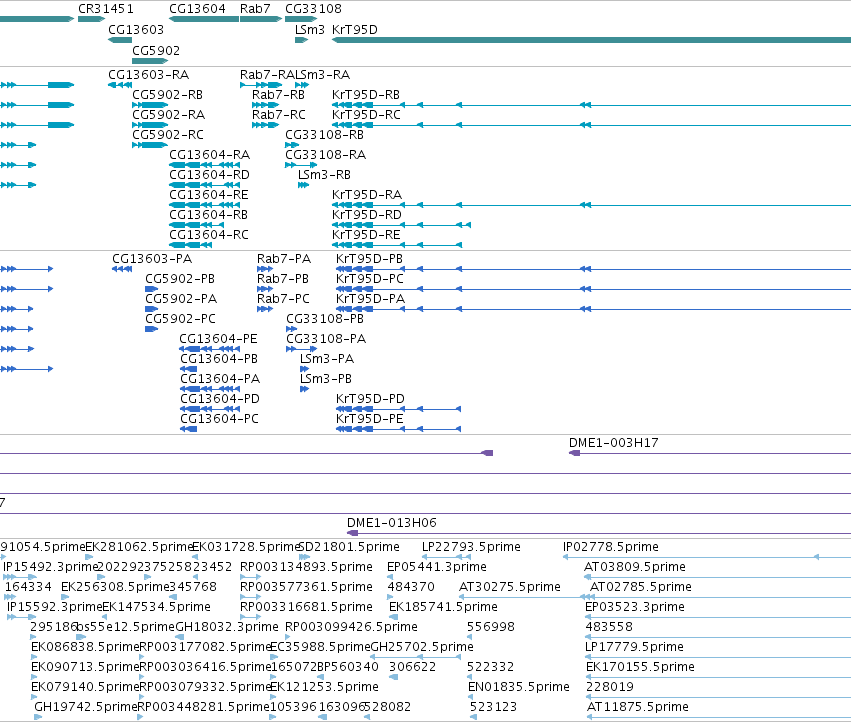Open protein CG13604-PE
The width and height of the screenshot is (851, 722).
219,339
